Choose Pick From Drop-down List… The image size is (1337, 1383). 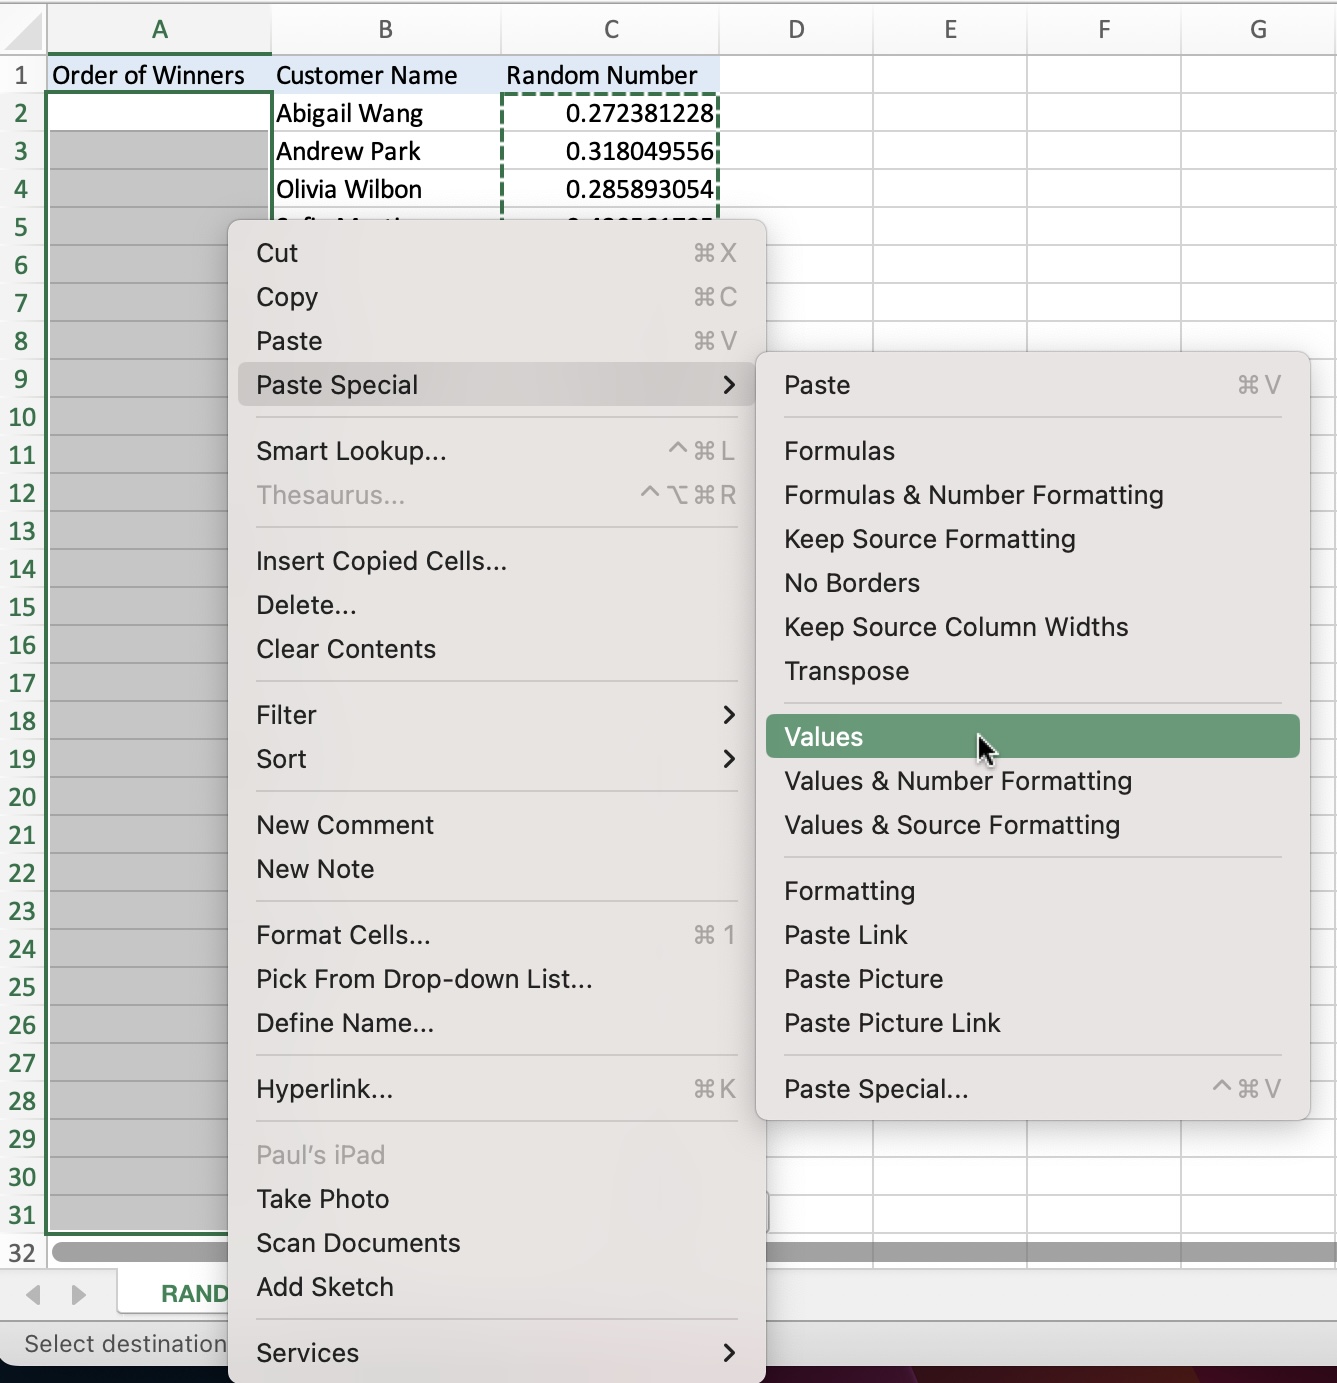coord(497,979)
